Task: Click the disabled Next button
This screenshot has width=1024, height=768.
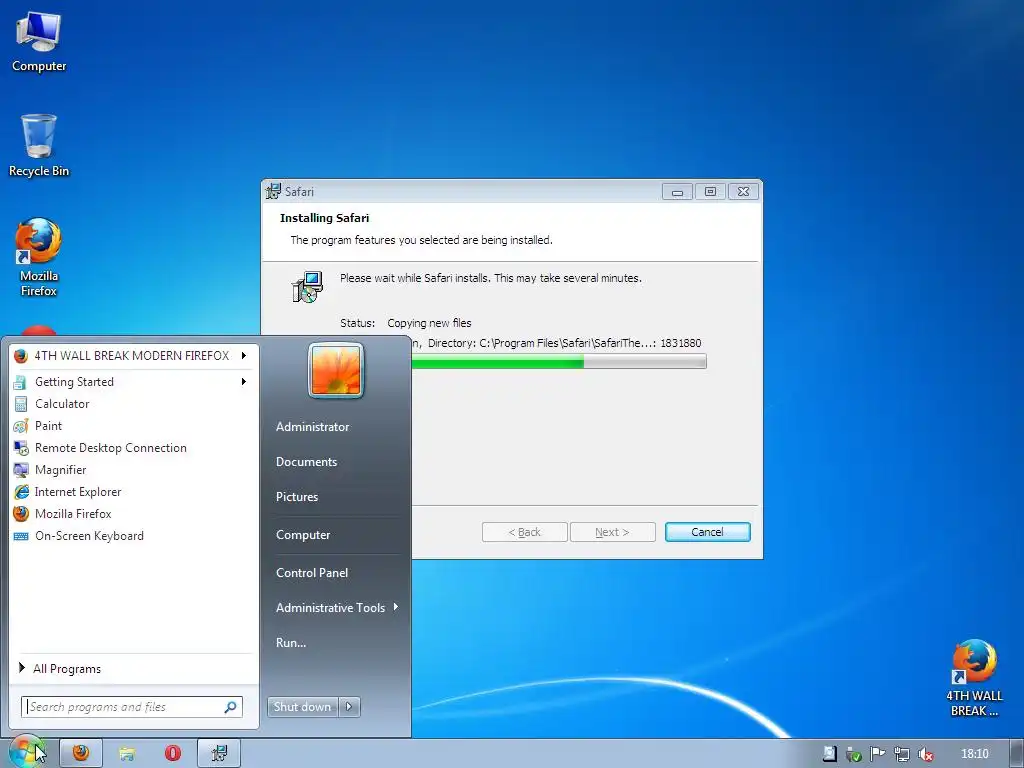Action: coord(612,532)
